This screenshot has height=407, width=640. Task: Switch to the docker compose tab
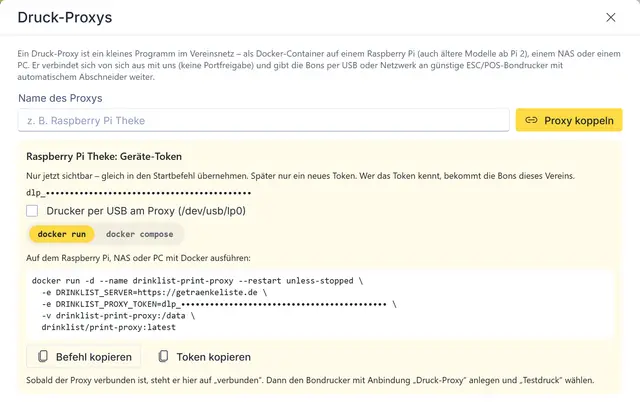[x=140, y=234]
